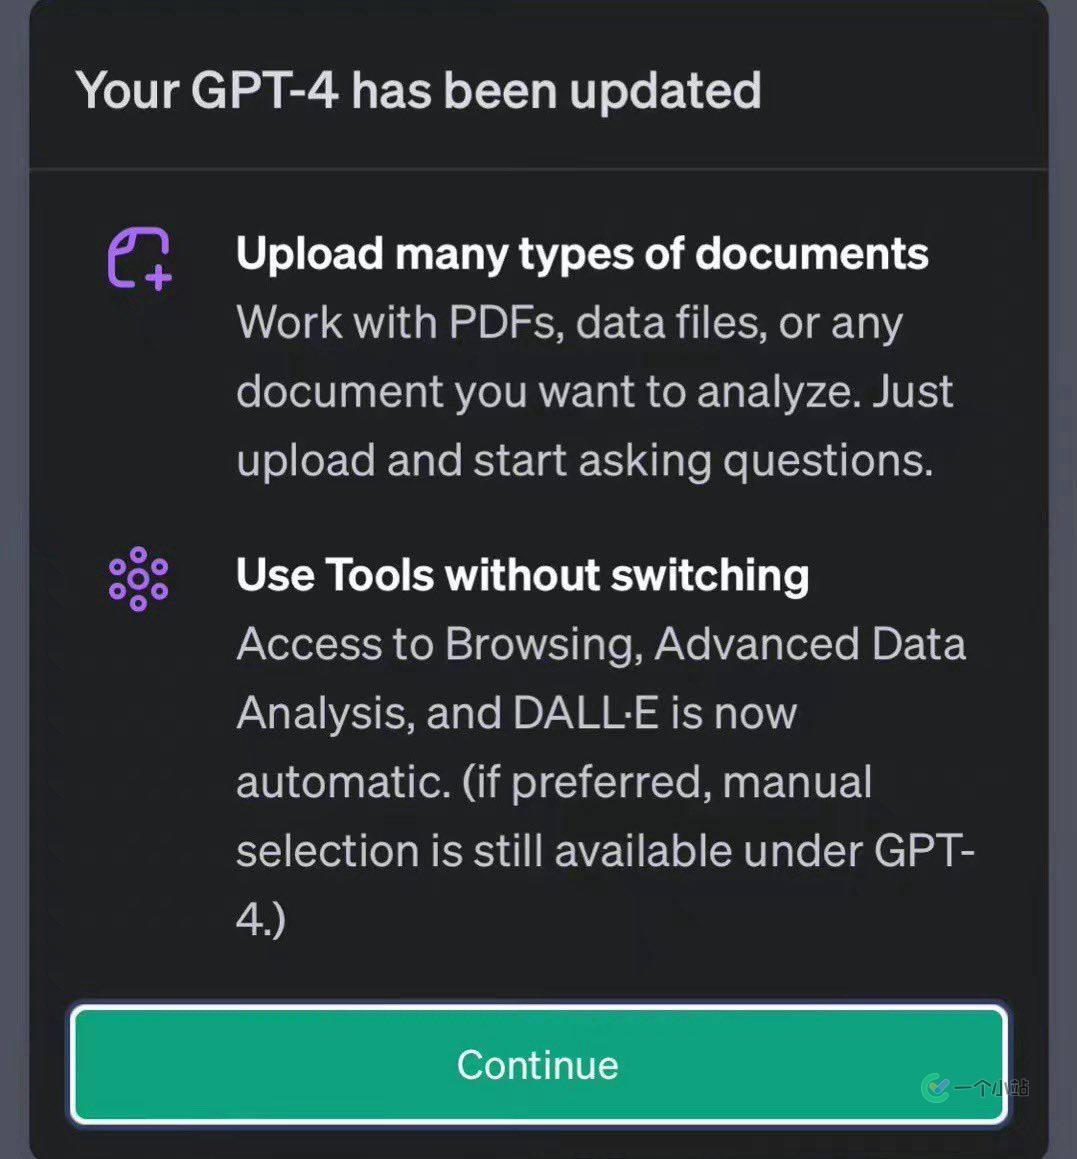Click the word "PDFs" in the upload description
The image size is (1077, 1159).
click(503, 323)
